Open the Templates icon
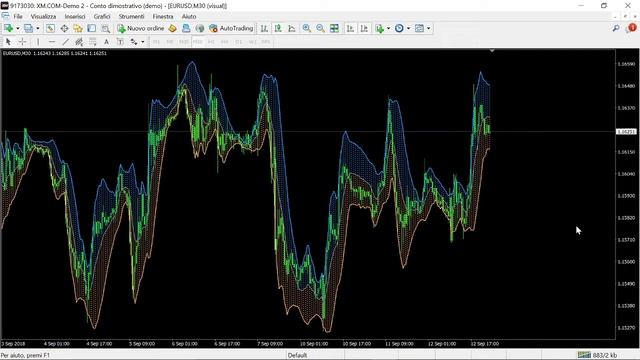Screen dimensions: 640x360 tap(419, 28)
